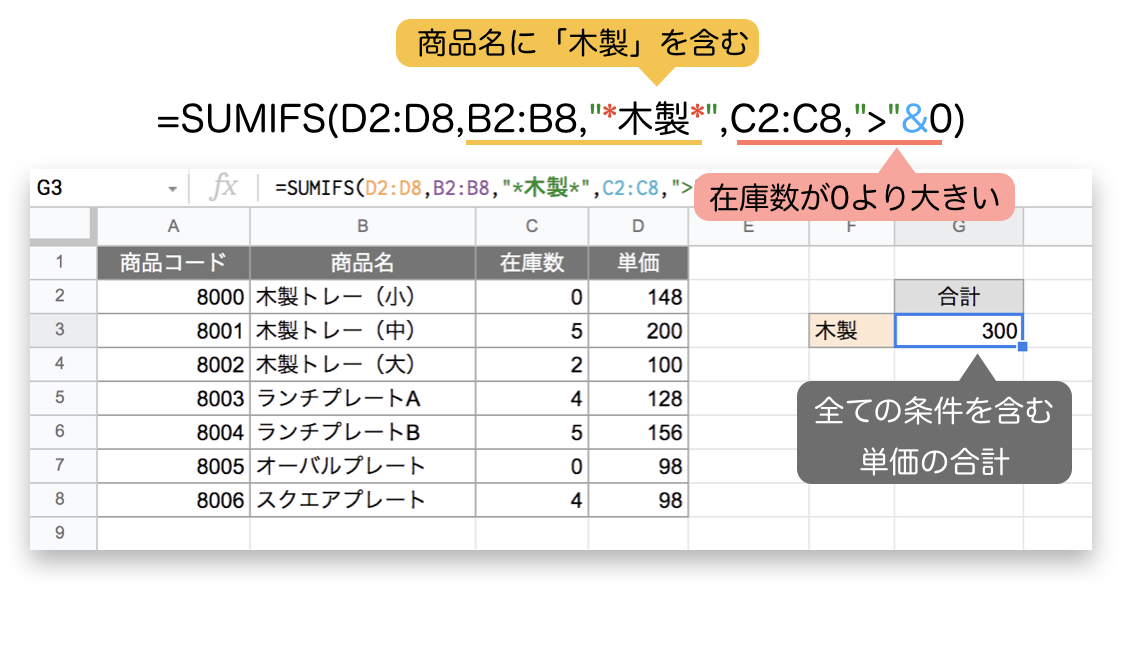This screenshot has width=1146, height=648.
Task: Select cell with product code 8005
Action: pos(173,466)
